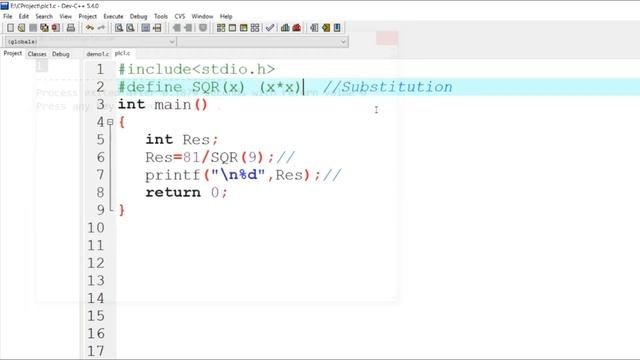The width and height of the screenshot is (640, 360).
Task: Click the 'return 0;' statement
Action: click(187, 192)
